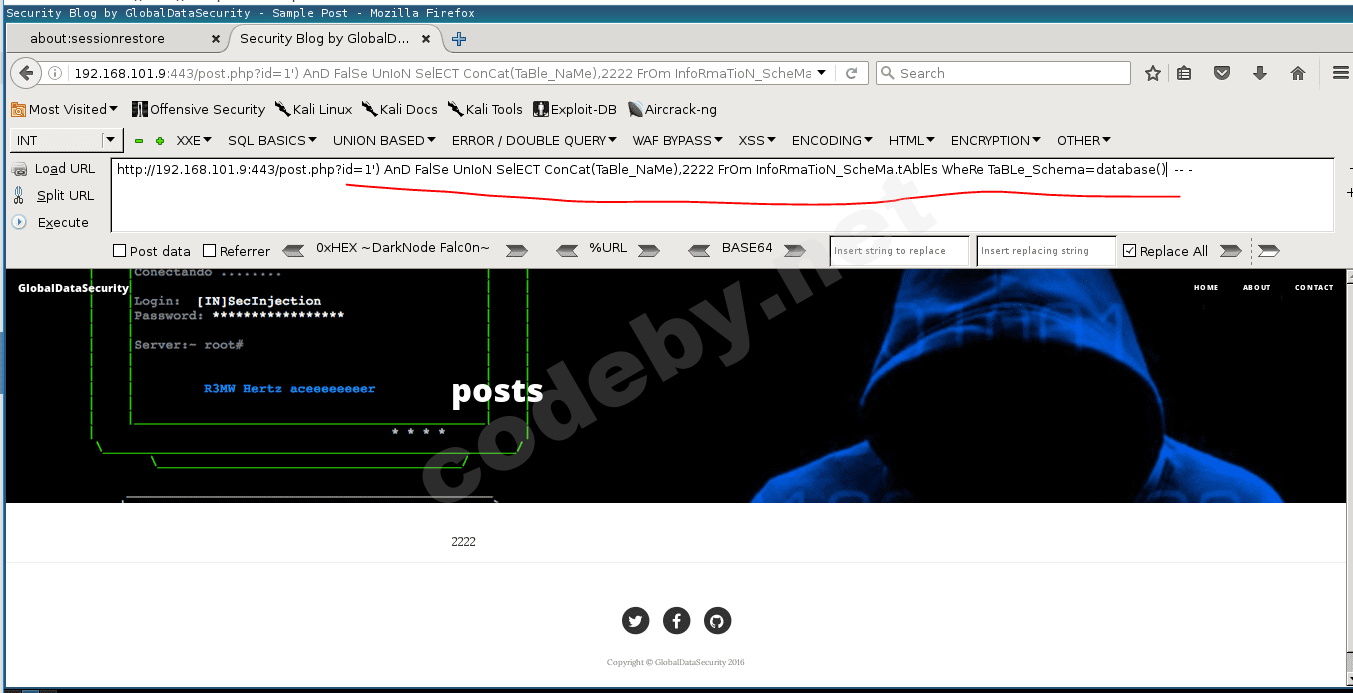Open the XXE menu in HackBar
1353x693 pixels.
pyautogui.click(x=194, y=140)
